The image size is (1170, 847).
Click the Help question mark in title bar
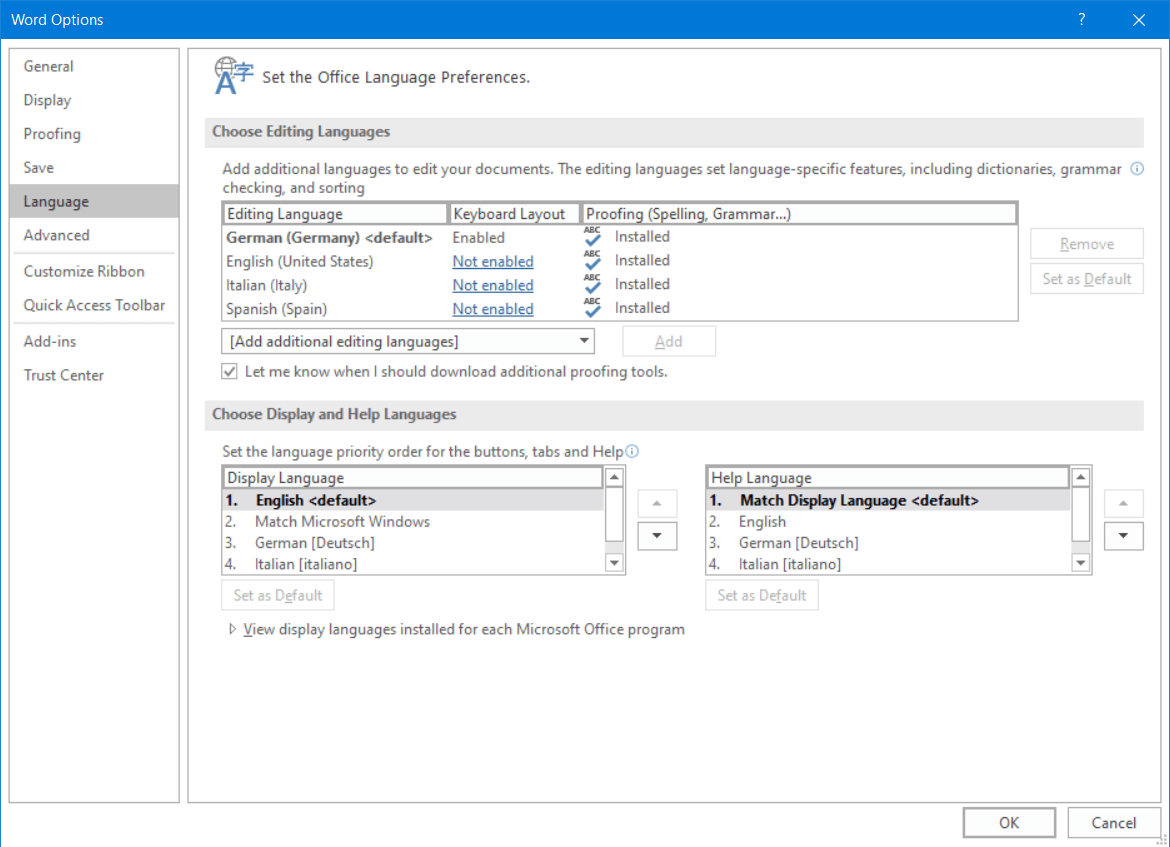click(x=1081, y=19)
